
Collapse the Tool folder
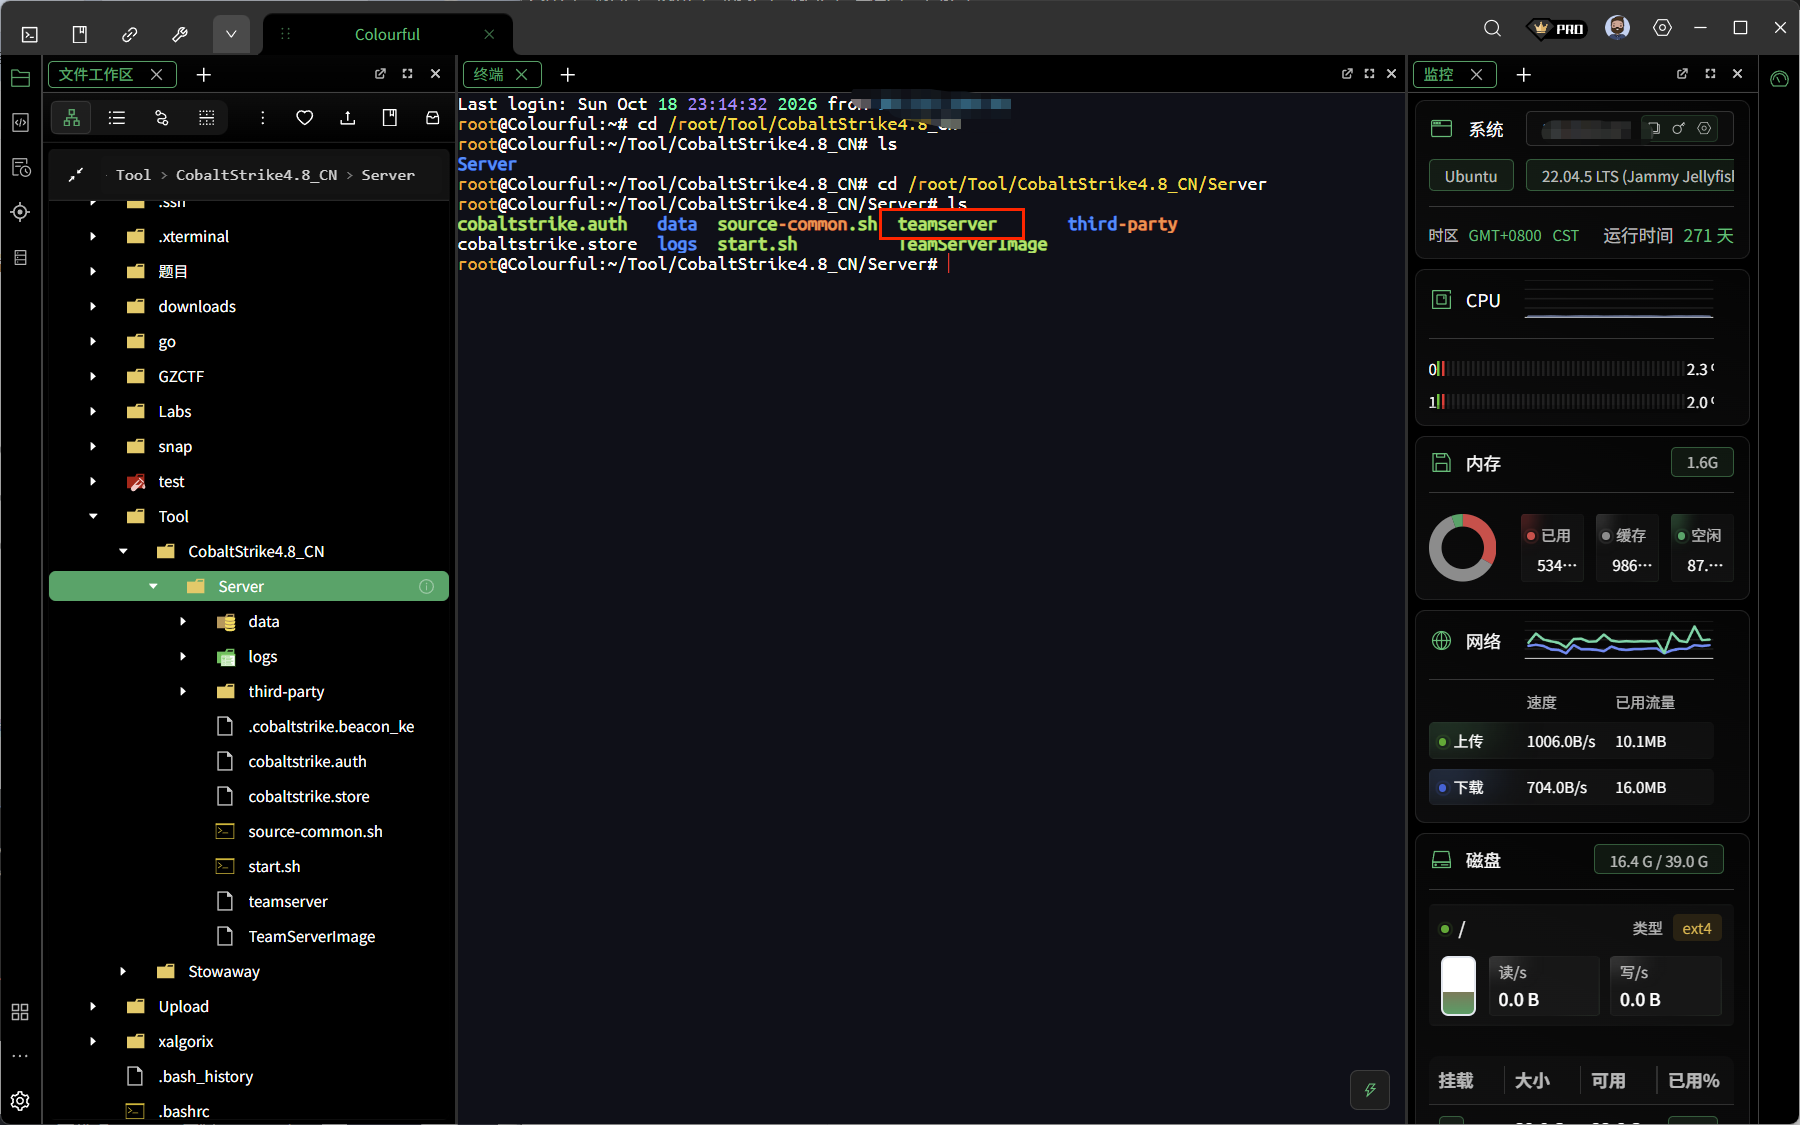coord(93,517)
